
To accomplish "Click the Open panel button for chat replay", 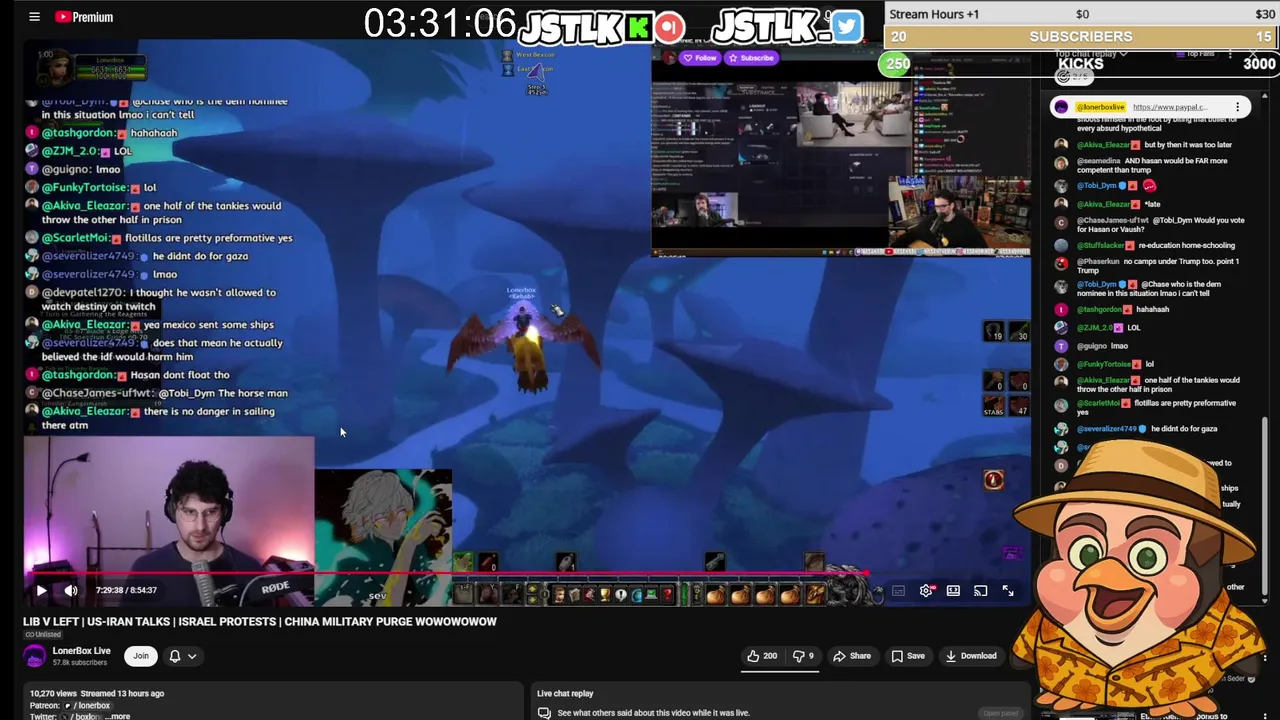I will [x=1000, y=713].
